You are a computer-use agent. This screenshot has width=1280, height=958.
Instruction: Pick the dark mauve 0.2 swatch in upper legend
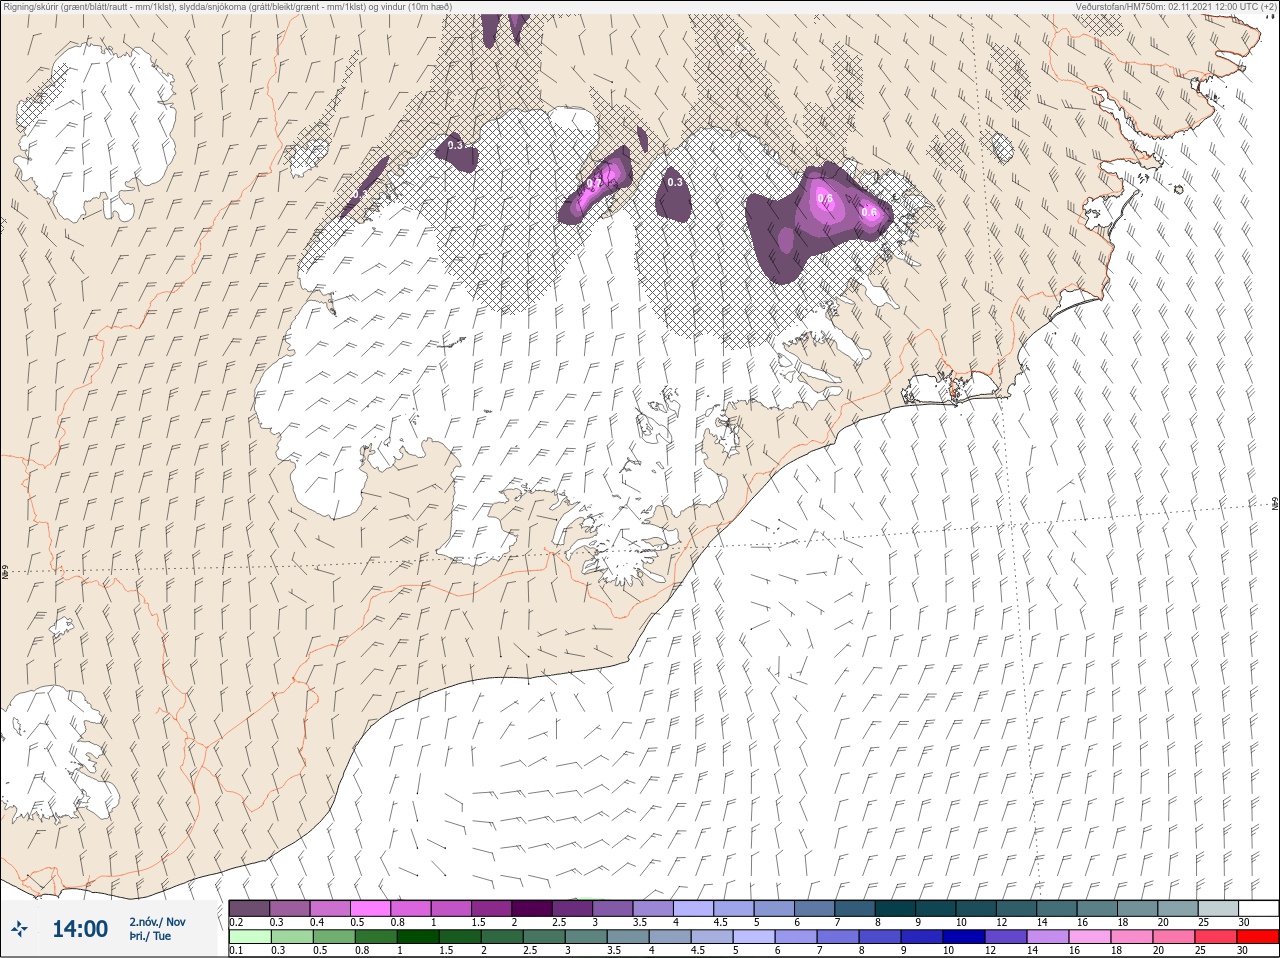249,908
